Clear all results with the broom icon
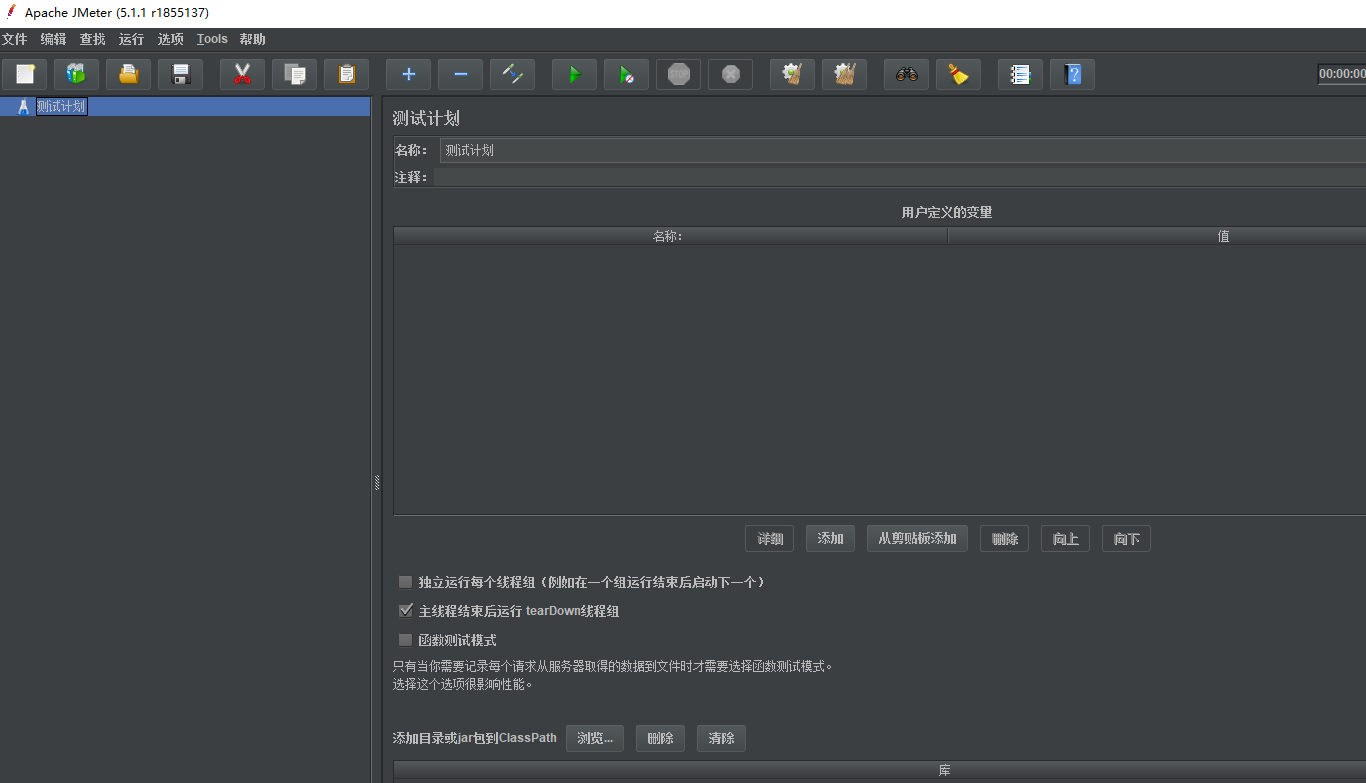This screenshot has height=783, width=1366. tap(958, 74)
